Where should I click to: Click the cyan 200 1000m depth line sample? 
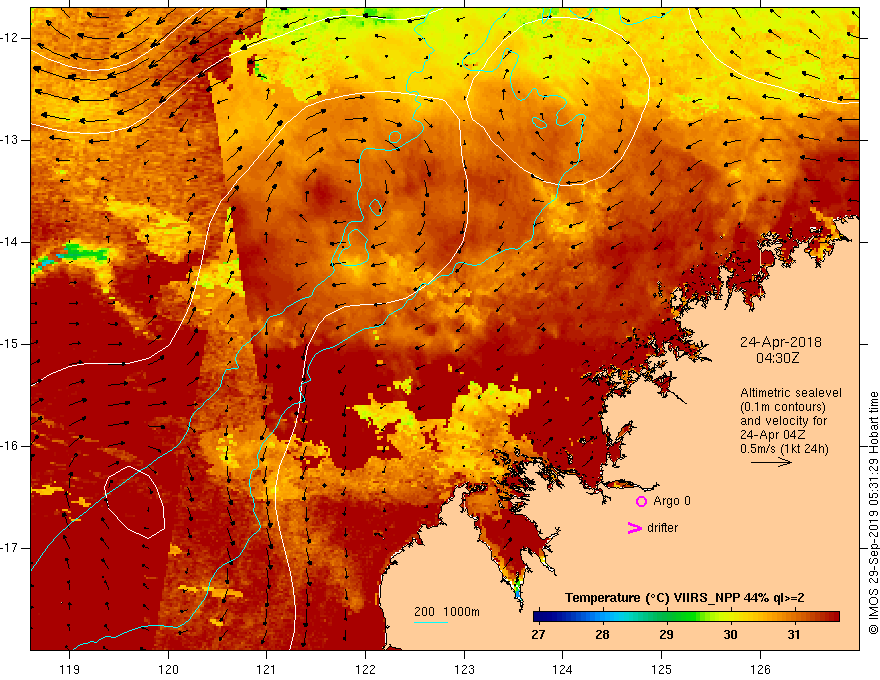[430, 623]
